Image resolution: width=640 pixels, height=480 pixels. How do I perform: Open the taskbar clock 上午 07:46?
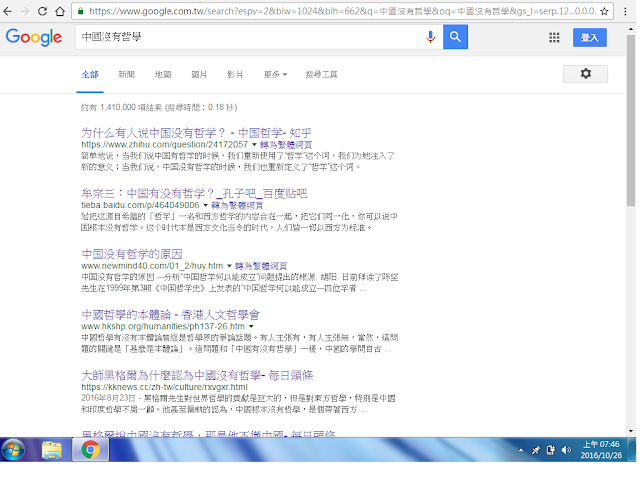[x=601, y=450]
